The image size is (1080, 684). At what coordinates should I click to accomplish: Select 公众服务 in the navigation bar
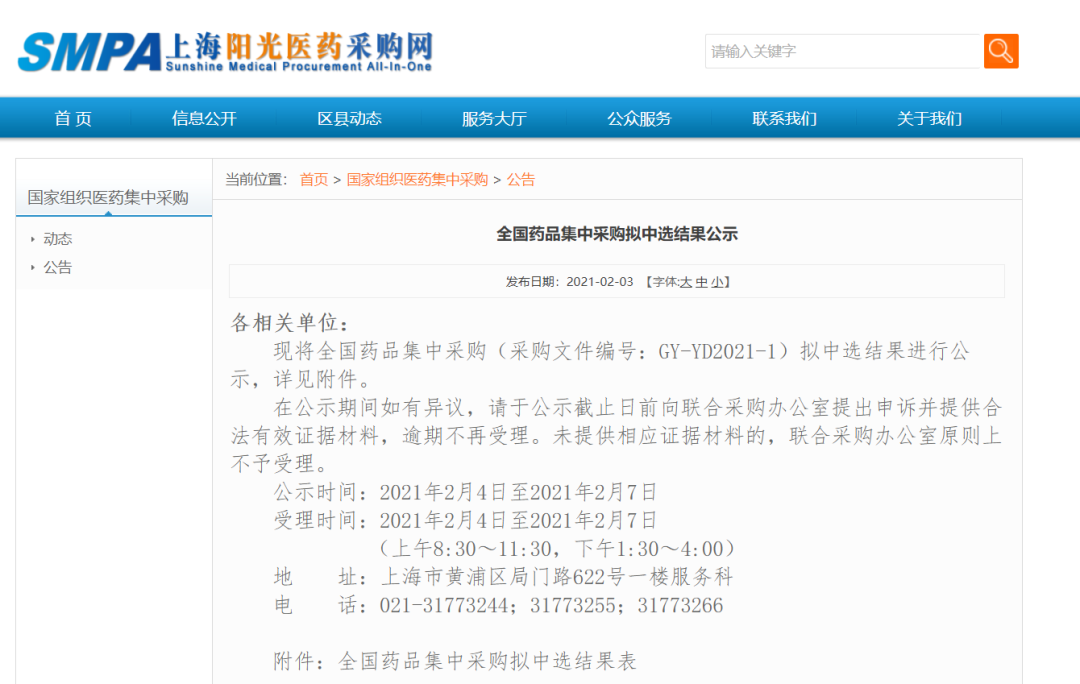click(x=639, y=118)
